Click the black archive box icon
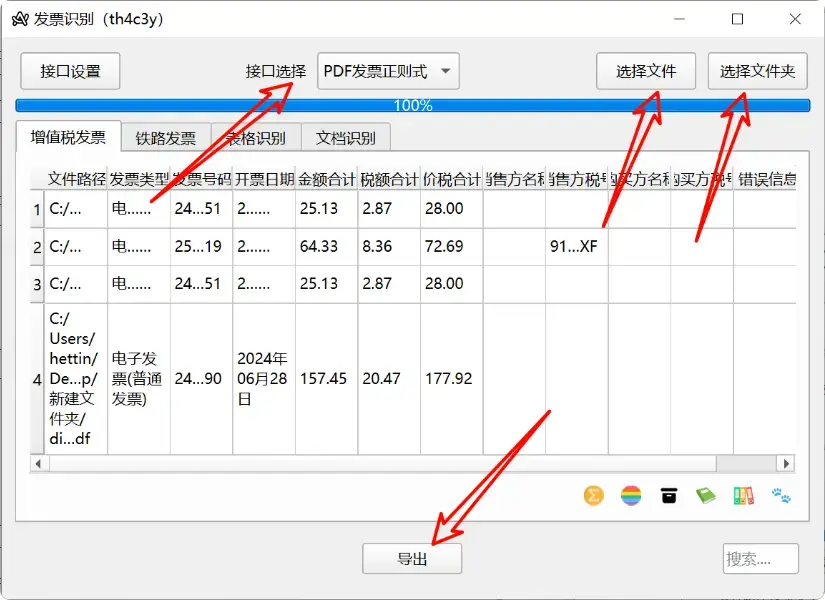 [x=668, y=495]
